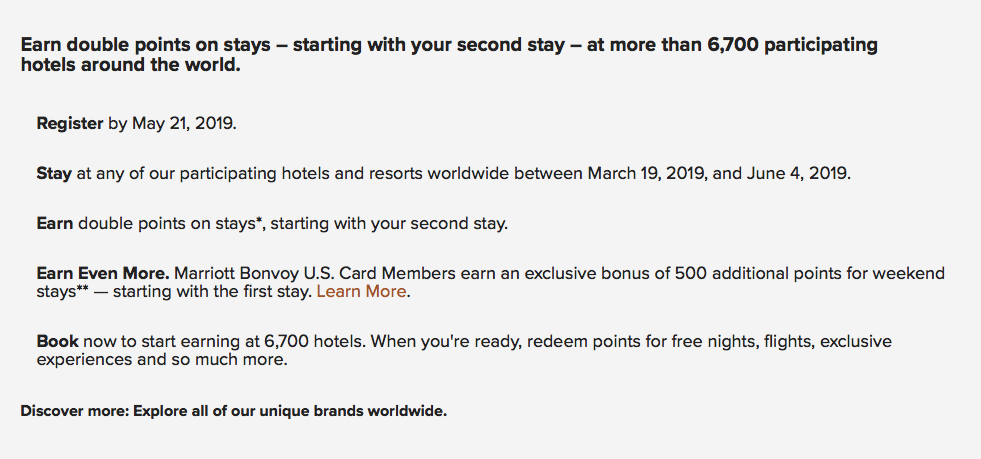This screenshot has height=459, width=981.
Task: Click the bold Stay word
Action: coord(54,174)
